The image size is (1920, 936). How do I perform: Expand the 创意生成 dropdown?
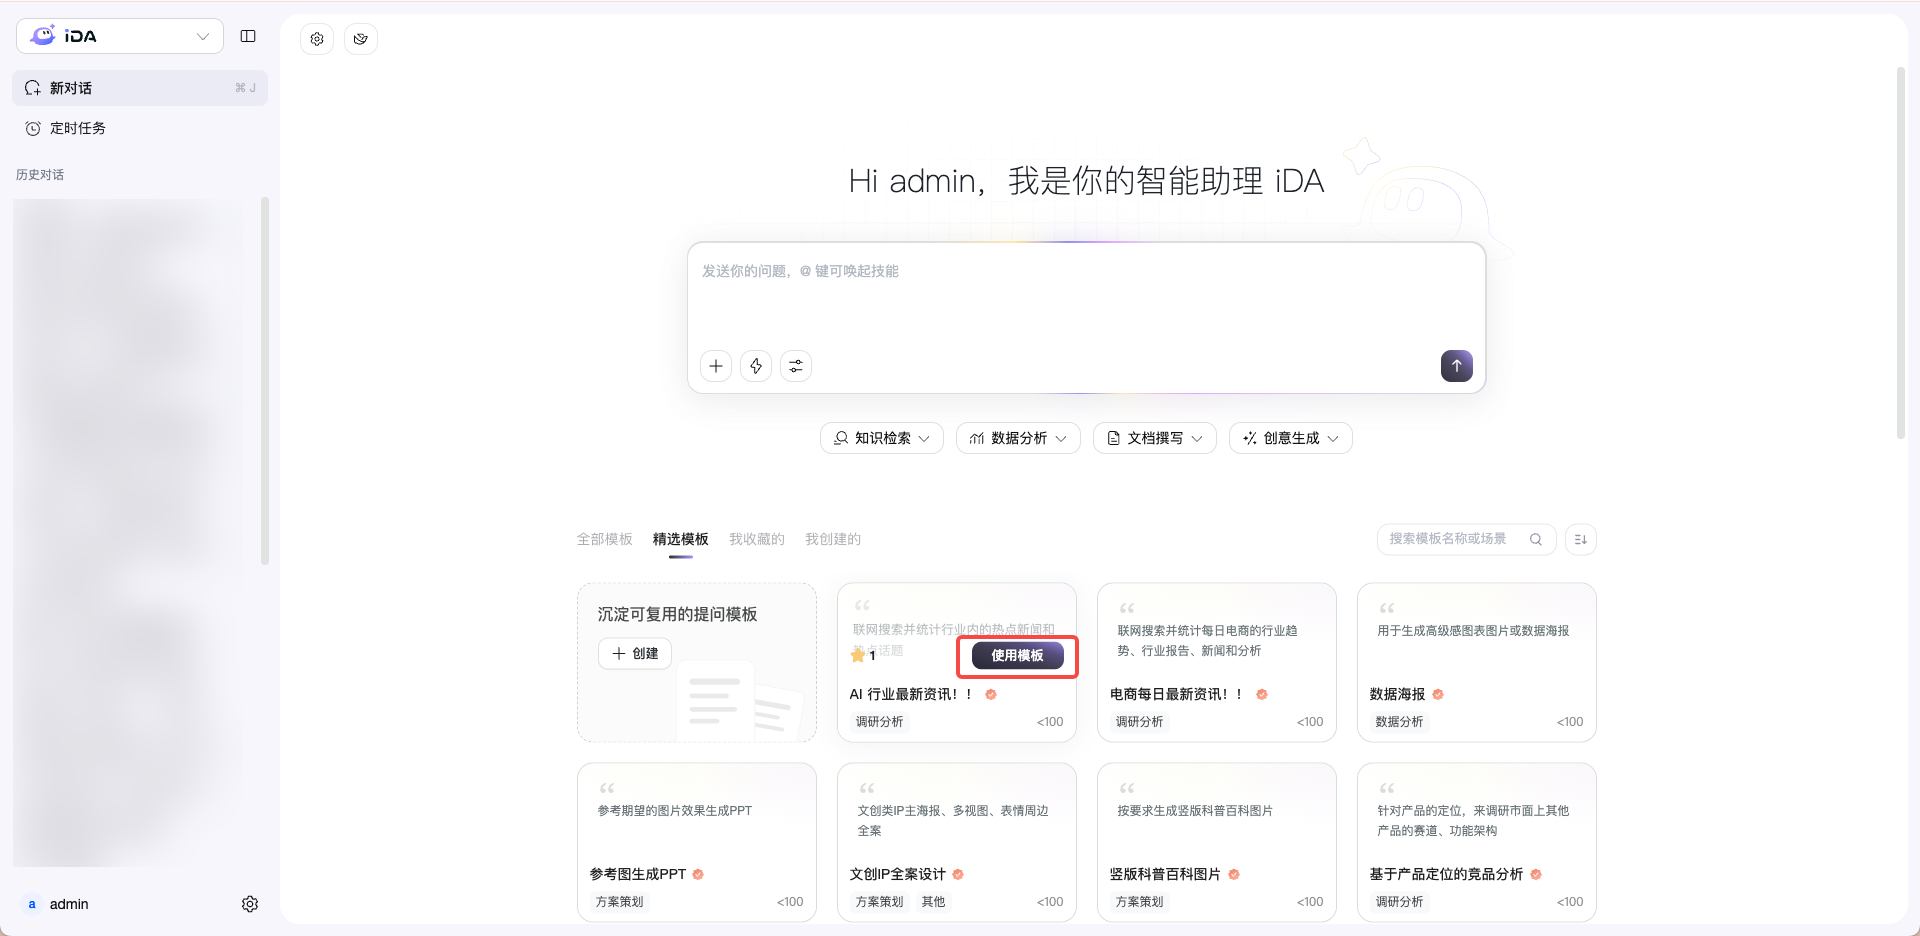pyautogui.click(x=1291, y=438)
